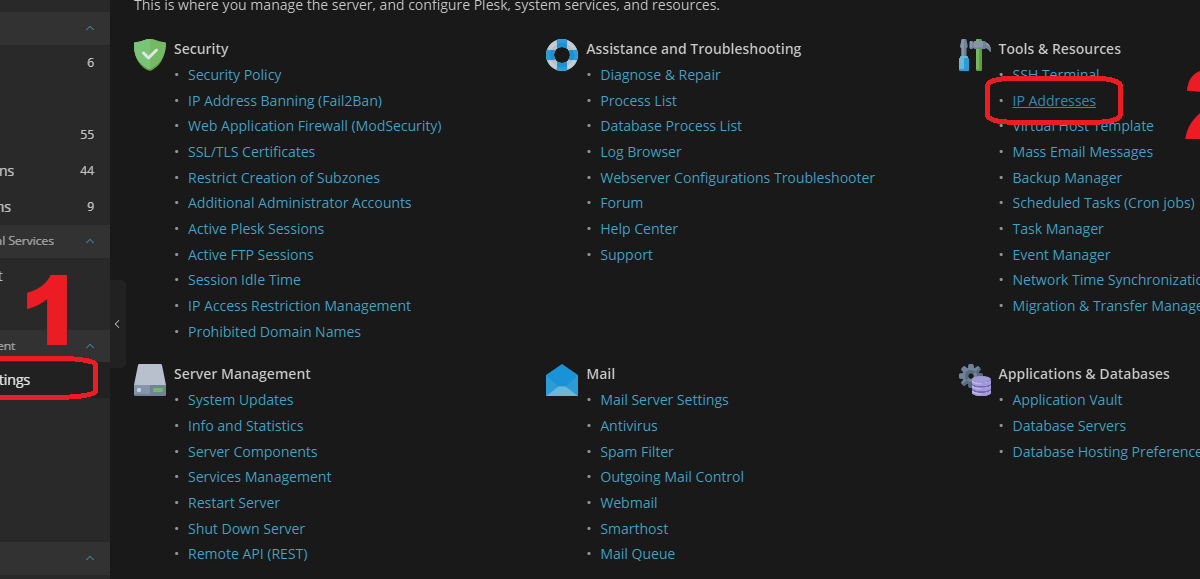
Task: Open the IP Addresses link
Action: 1054,101
